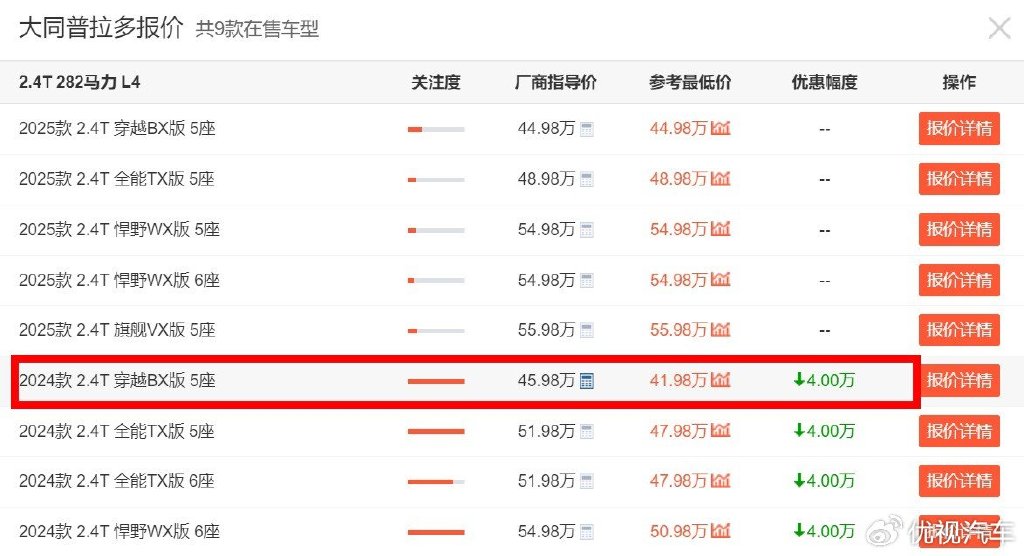Show price trend chart for 2024款 全能TX版 5座
The image size is (1024, 556).
point(720,431)
